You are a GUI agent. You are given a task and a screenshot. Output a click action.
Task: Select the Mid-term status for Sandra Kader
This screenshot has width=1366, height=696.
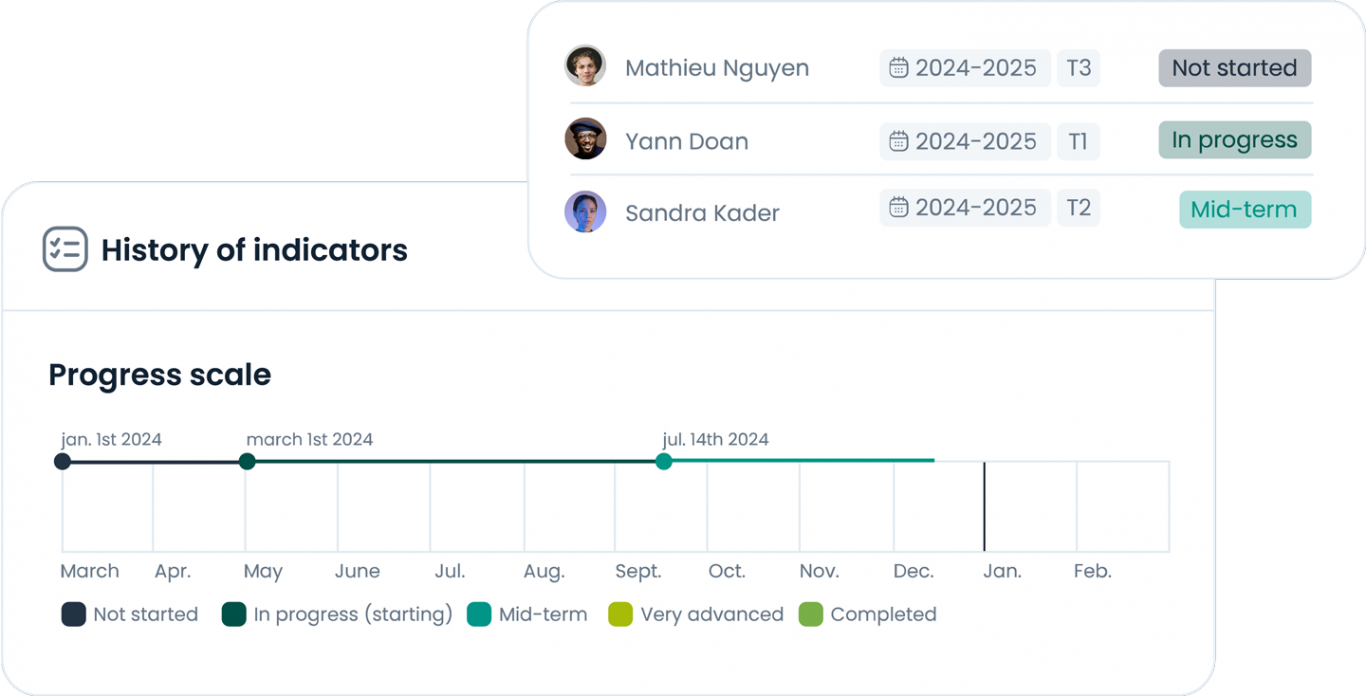pos(1244,209)
